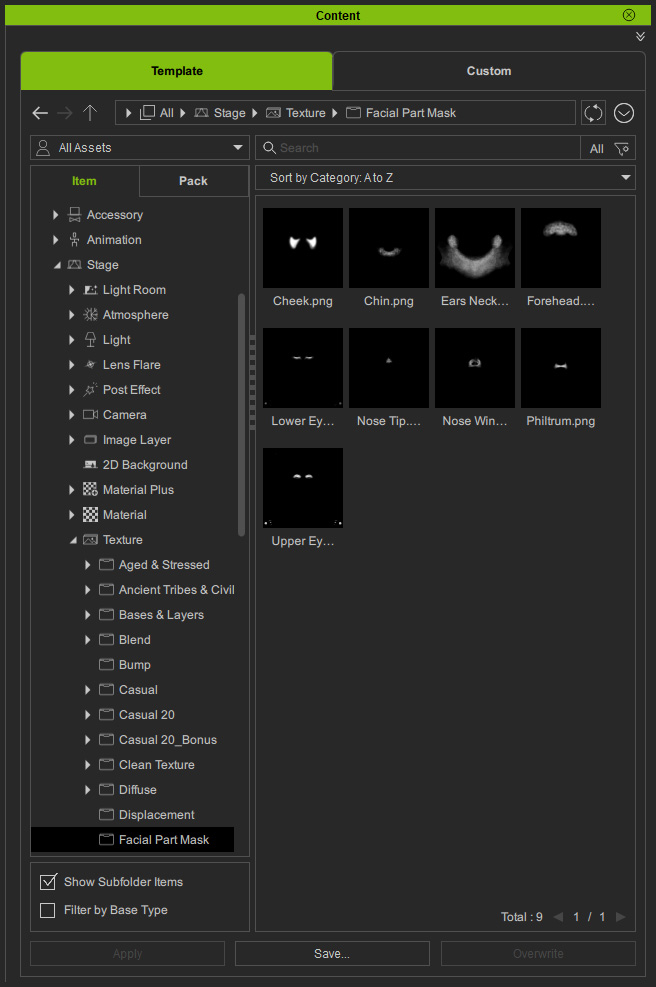This screenshot has width=656, height=987.
Task: Collapse panel with double chevron icon
Action: pos(640,36)
